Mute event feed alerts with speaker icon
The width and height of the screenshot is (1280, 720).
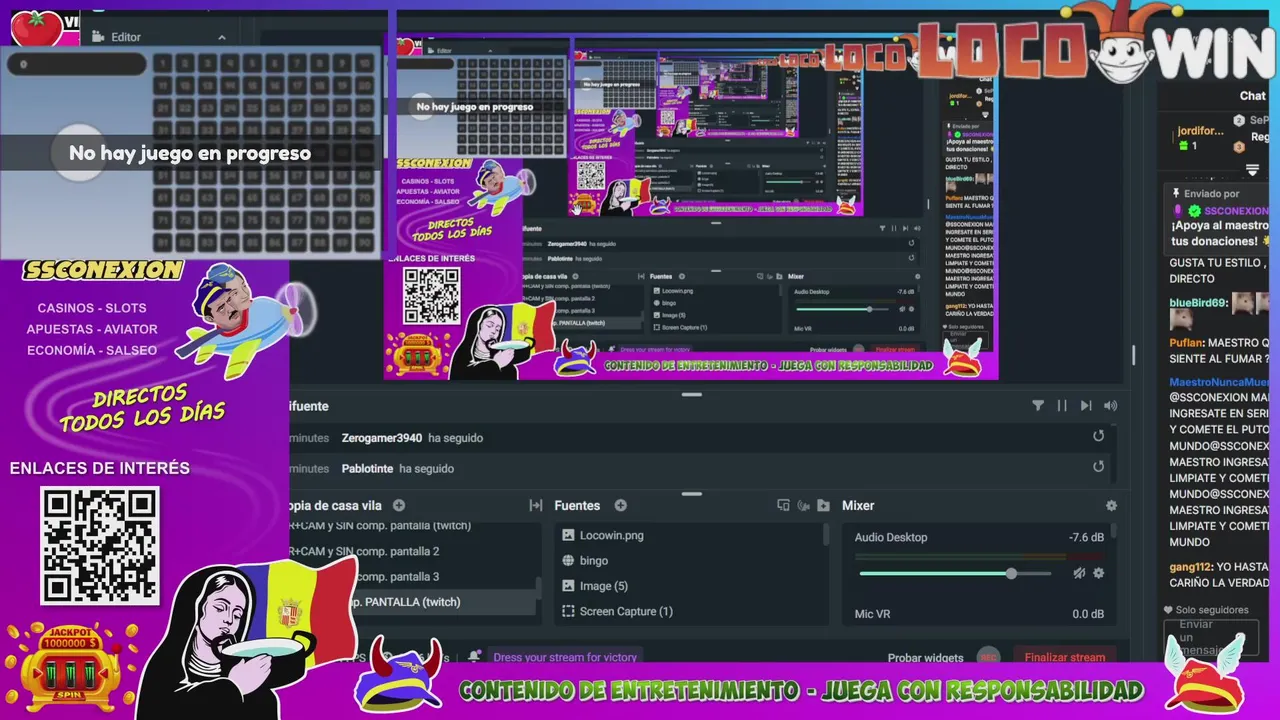click(x=1110, y=405)
